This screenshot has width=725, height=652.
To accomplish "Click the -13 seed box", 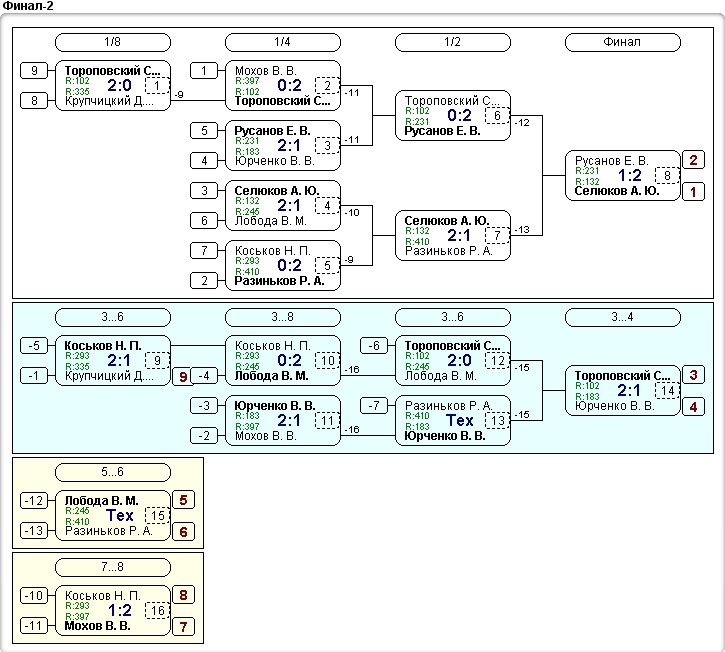I will click(34, 531).
